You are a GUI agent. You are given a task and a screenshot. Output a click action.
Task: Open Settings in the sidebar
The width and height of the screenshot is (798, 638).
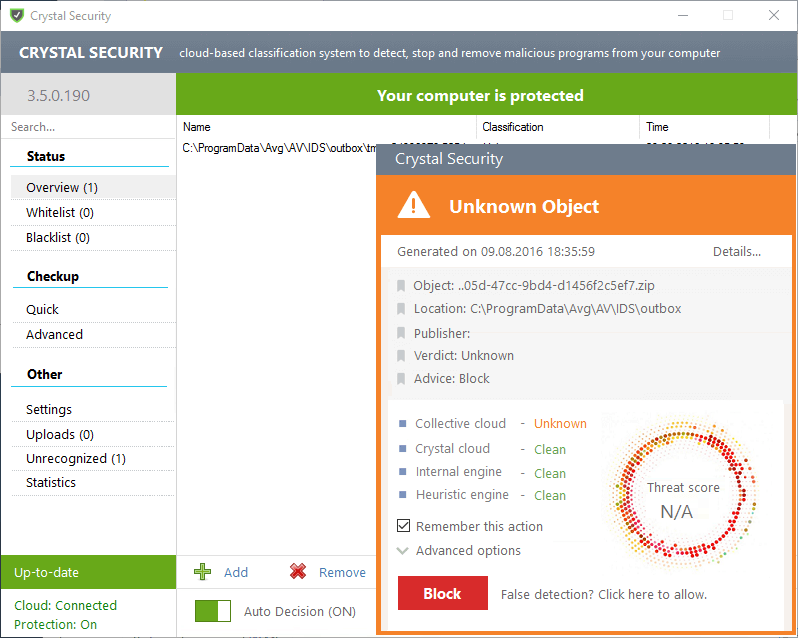[93, 409]
